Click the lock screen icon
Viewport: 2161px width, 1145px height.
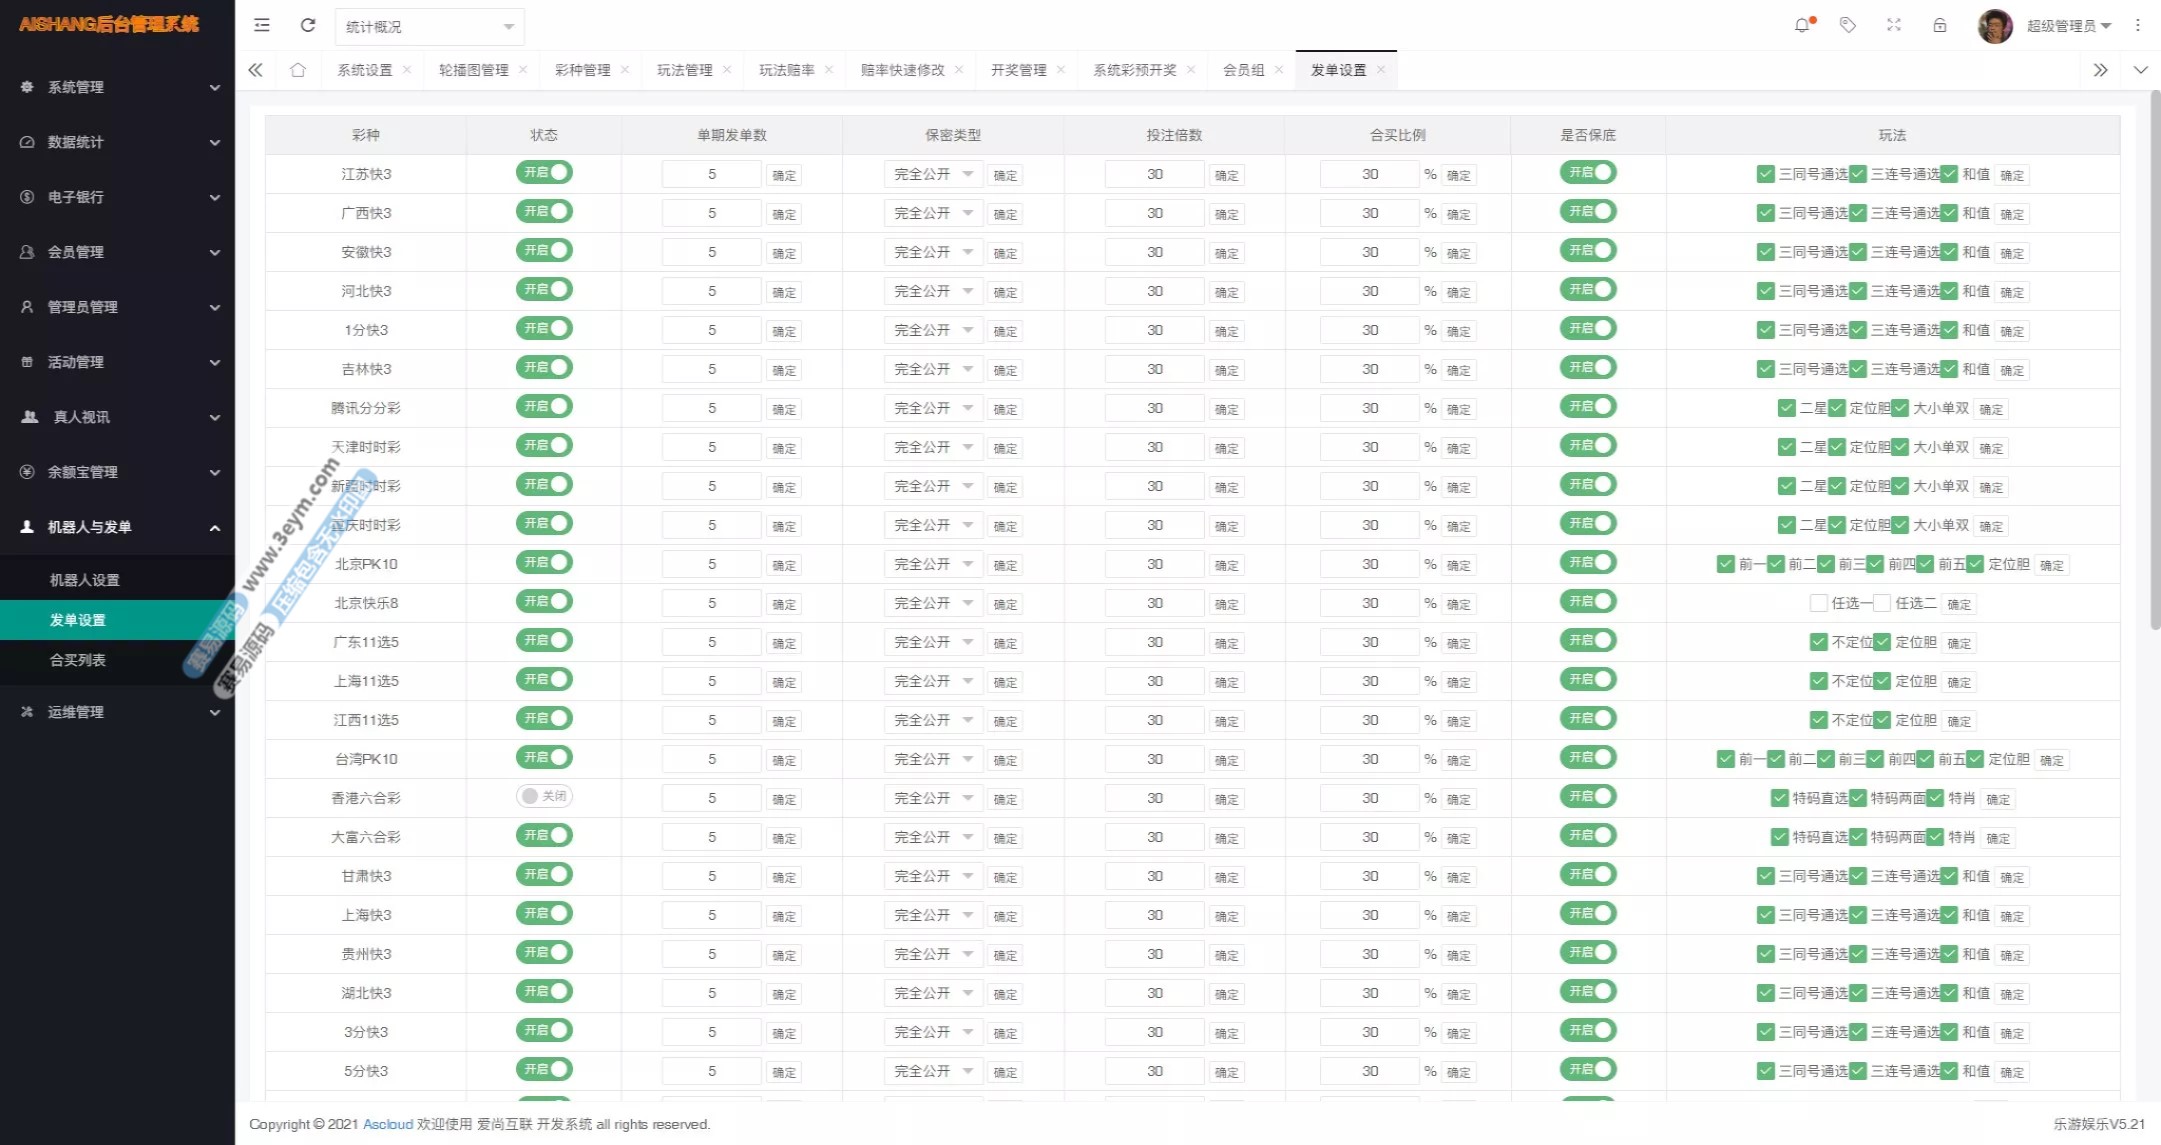pos(1940,25)
